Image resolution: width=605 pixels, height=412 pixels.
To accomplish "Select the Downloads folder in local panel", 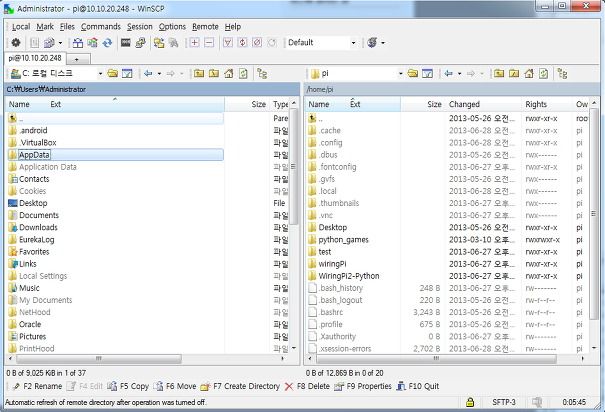I will (38, 228).
